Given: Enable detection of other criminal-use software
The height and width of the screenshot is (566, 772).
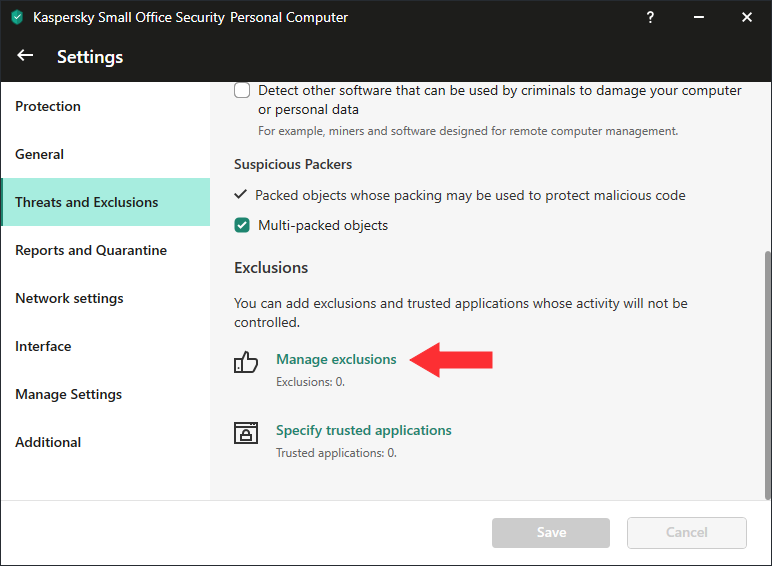Looking at the screenshot, I should click(x=242, y=91).
